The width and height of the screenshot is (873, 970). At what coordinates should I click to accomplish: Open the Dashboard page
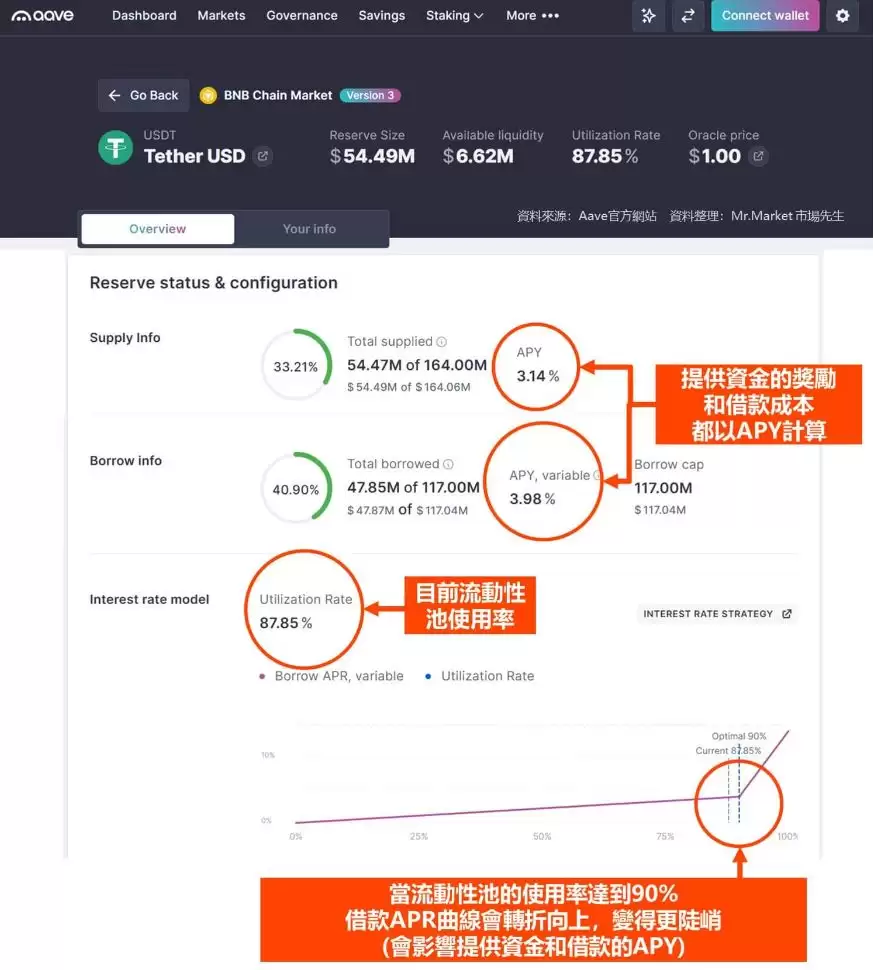(x=144, y=15)
